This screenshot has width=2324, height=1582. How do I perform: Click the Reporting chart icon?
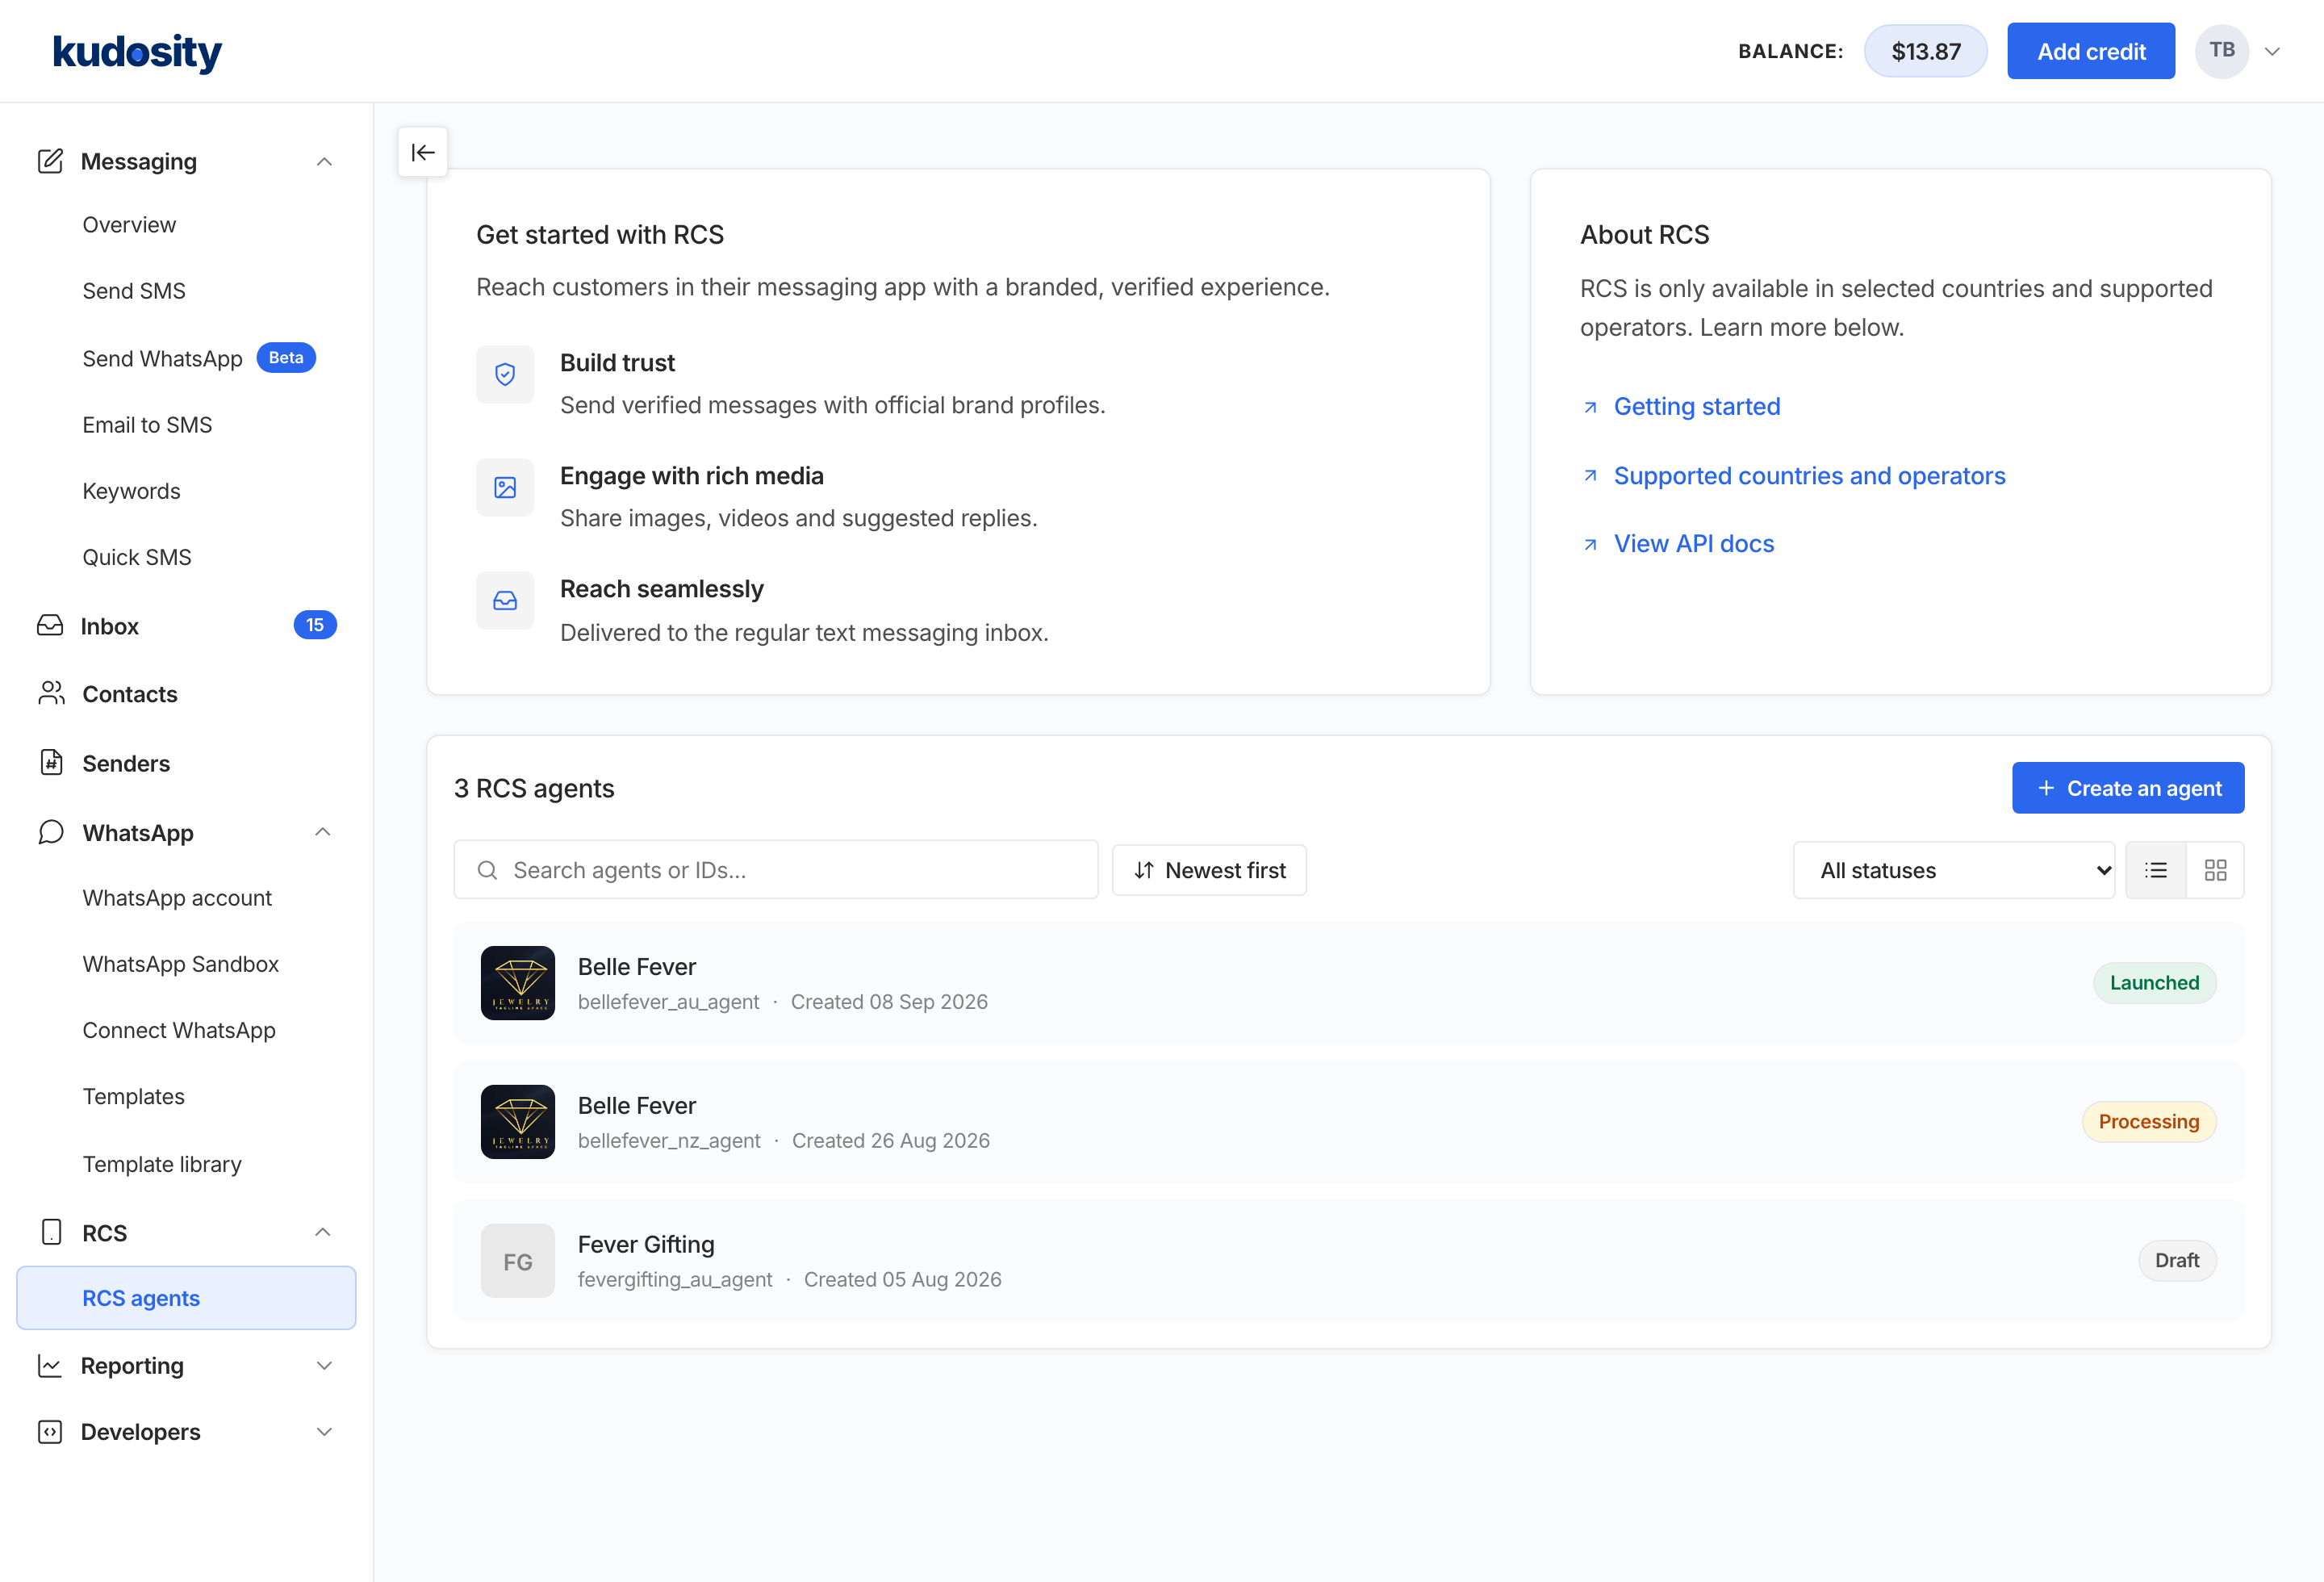pos(50,1365)
